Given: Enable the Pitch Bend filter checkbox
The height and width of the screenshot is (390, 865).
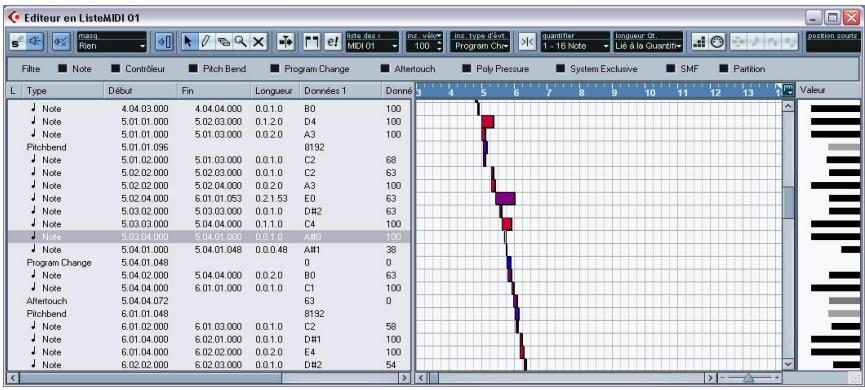Looking at the screenshot, I should pyautogui.click(x=193, y=69).
